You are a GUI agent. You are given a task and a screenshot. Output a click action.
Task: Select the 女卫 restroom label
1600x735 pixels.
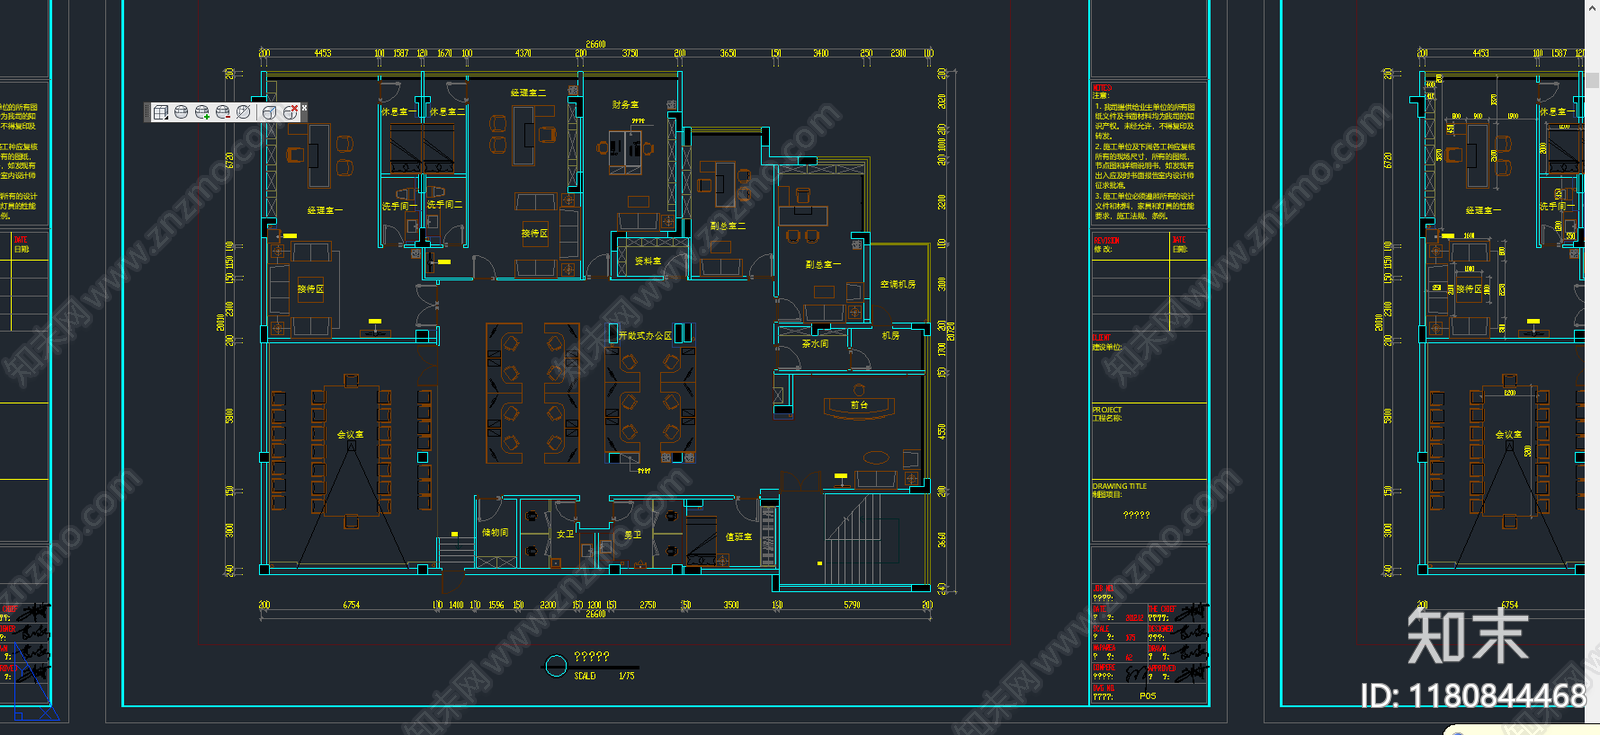[565, 534]
